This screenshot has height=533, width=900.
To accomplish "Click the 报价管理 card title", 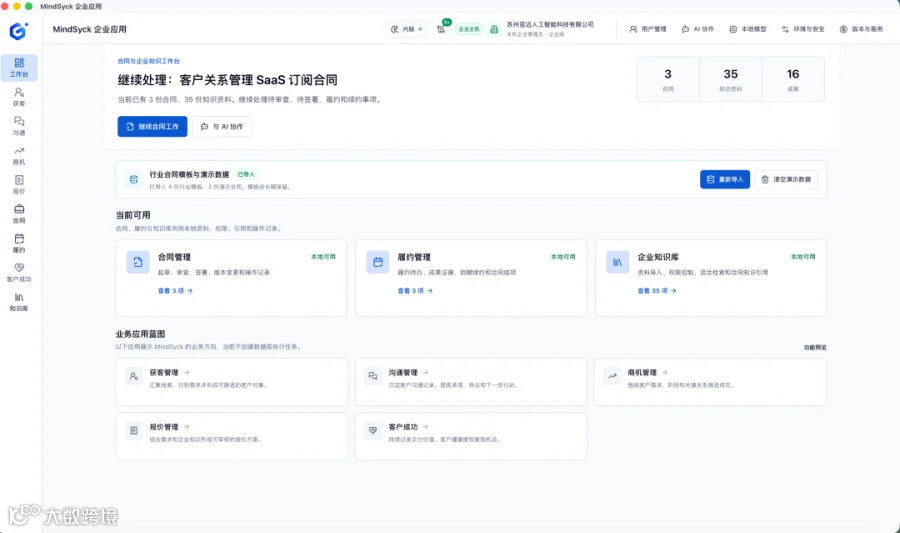I will pos(164,427).
